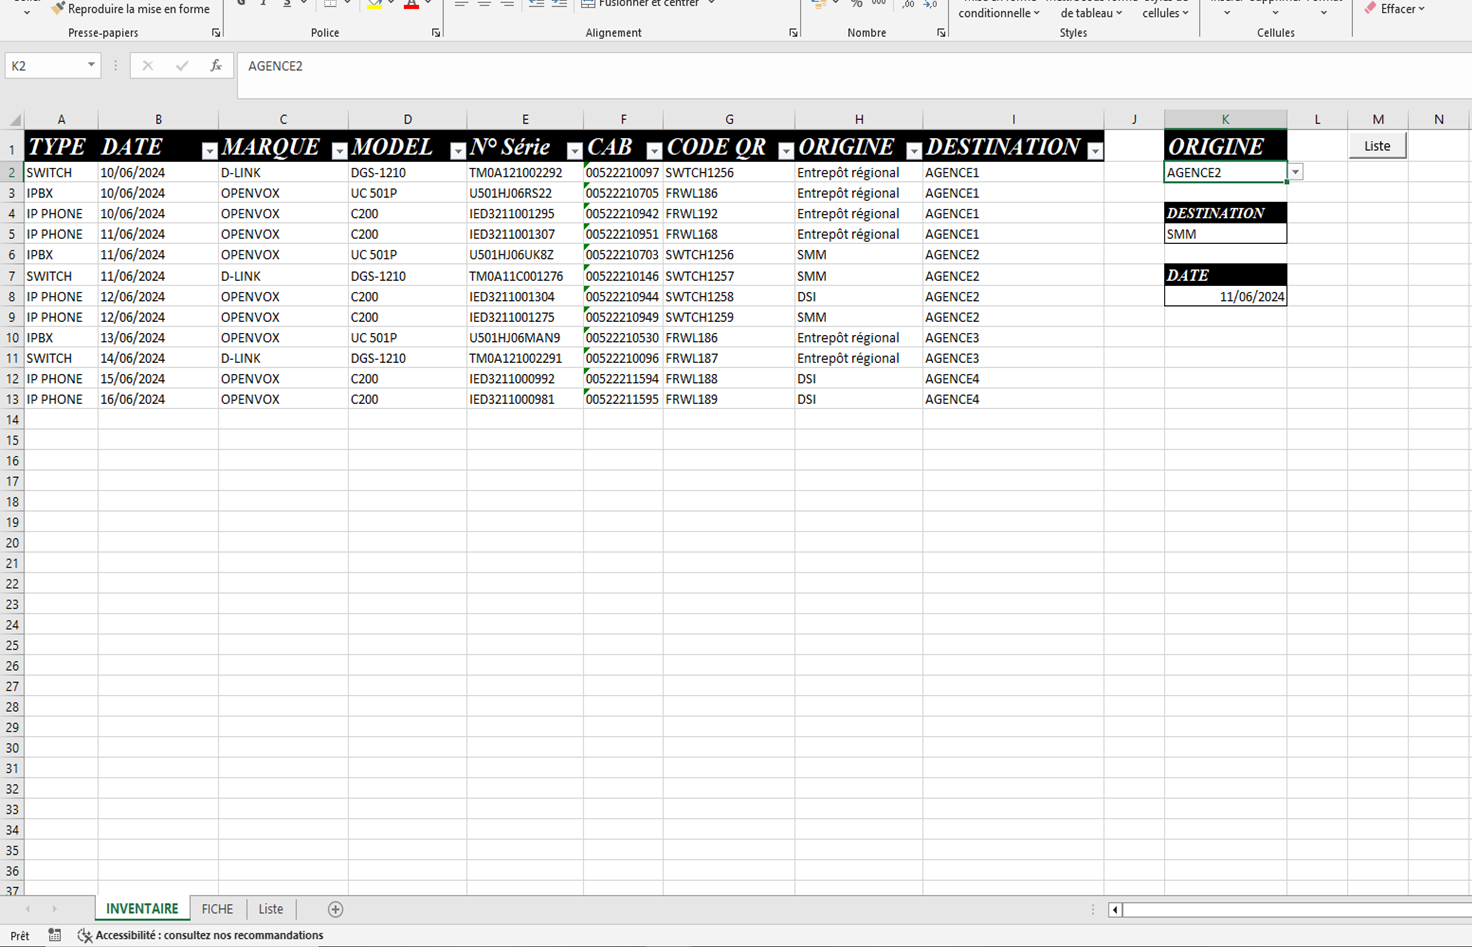The image size is (1472, 947).
Task: Click the red font color button
Action: point(411,5)
